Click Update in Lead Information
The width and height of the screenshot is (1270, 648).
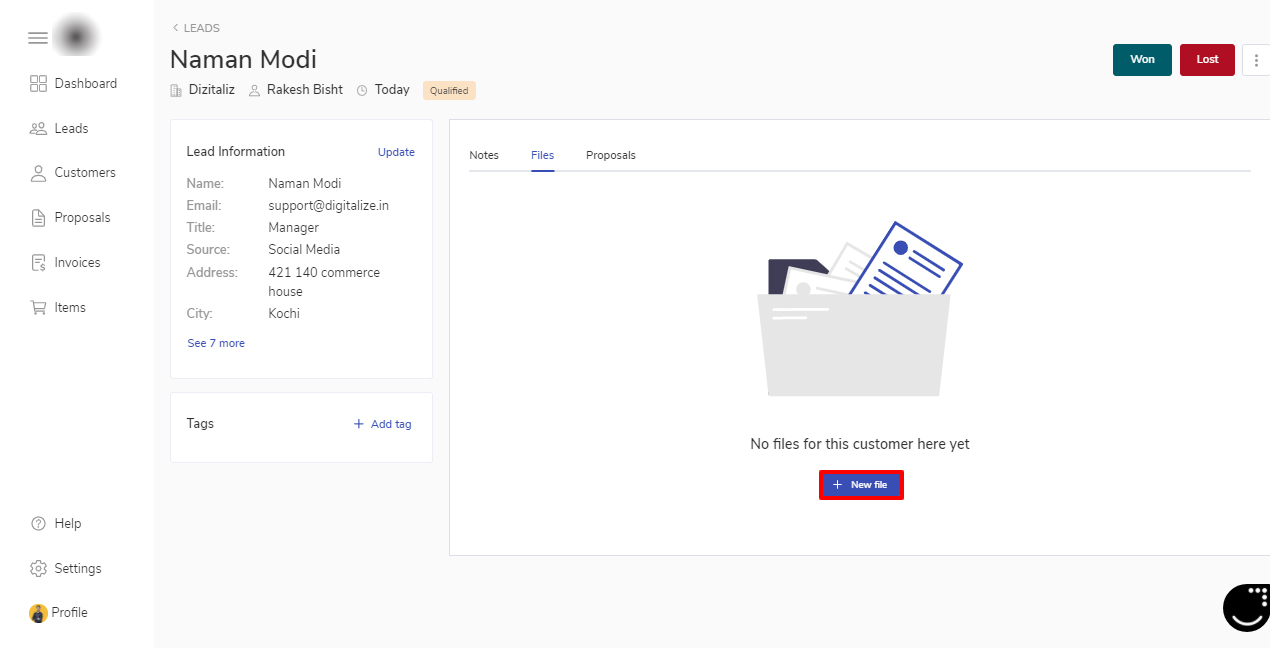396,152
